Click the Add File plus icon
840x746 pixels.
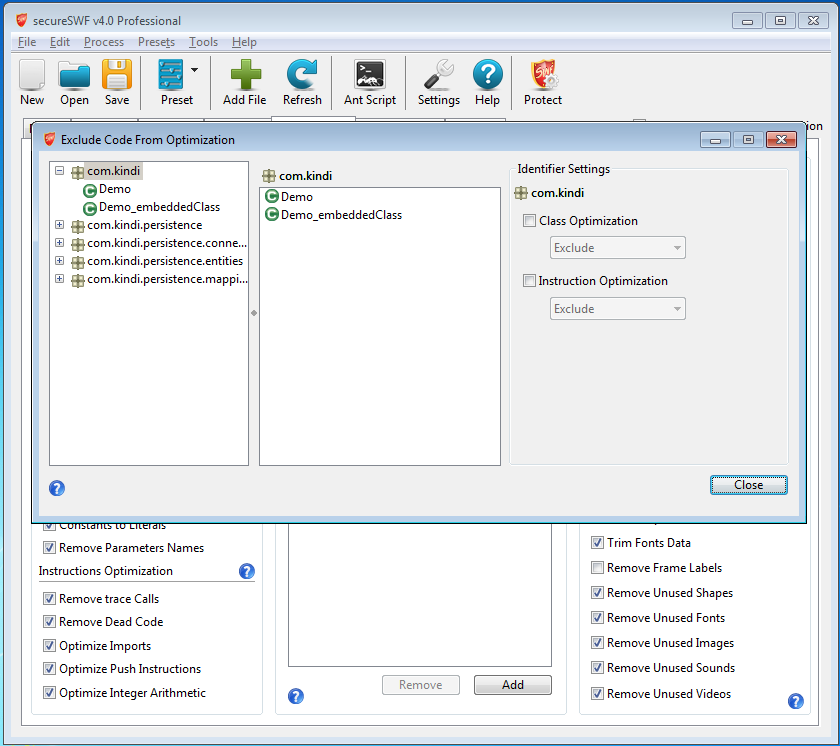coord(245,76)
